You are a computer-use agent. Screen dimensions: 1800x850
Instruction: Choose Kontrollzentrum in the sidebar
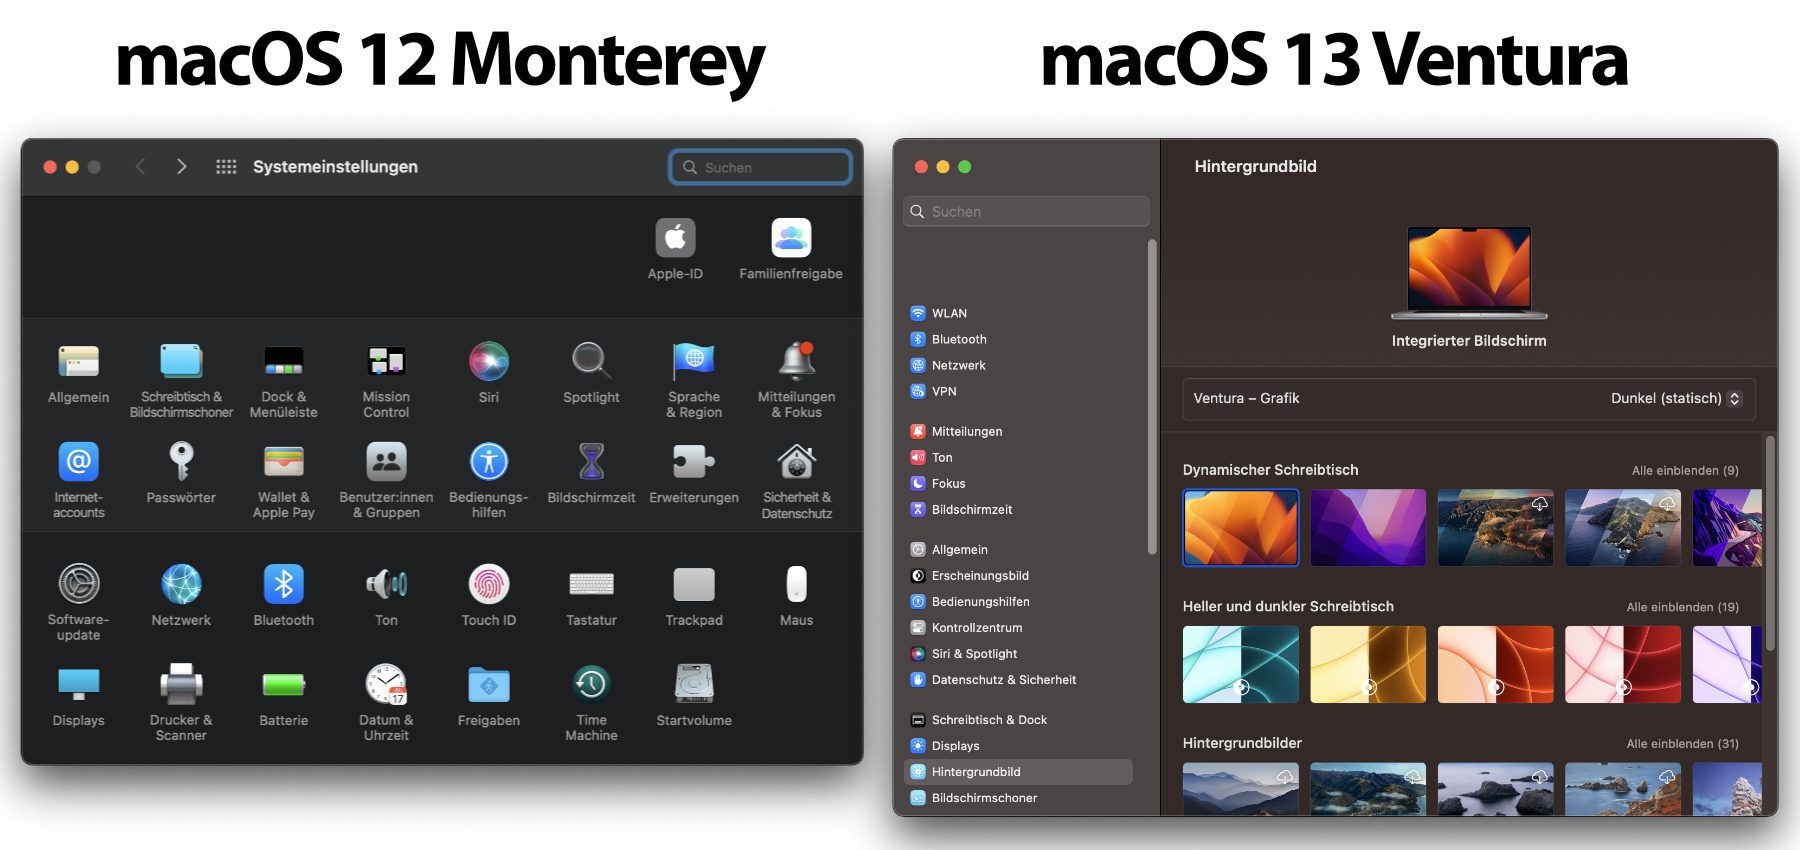coord(976,628)
